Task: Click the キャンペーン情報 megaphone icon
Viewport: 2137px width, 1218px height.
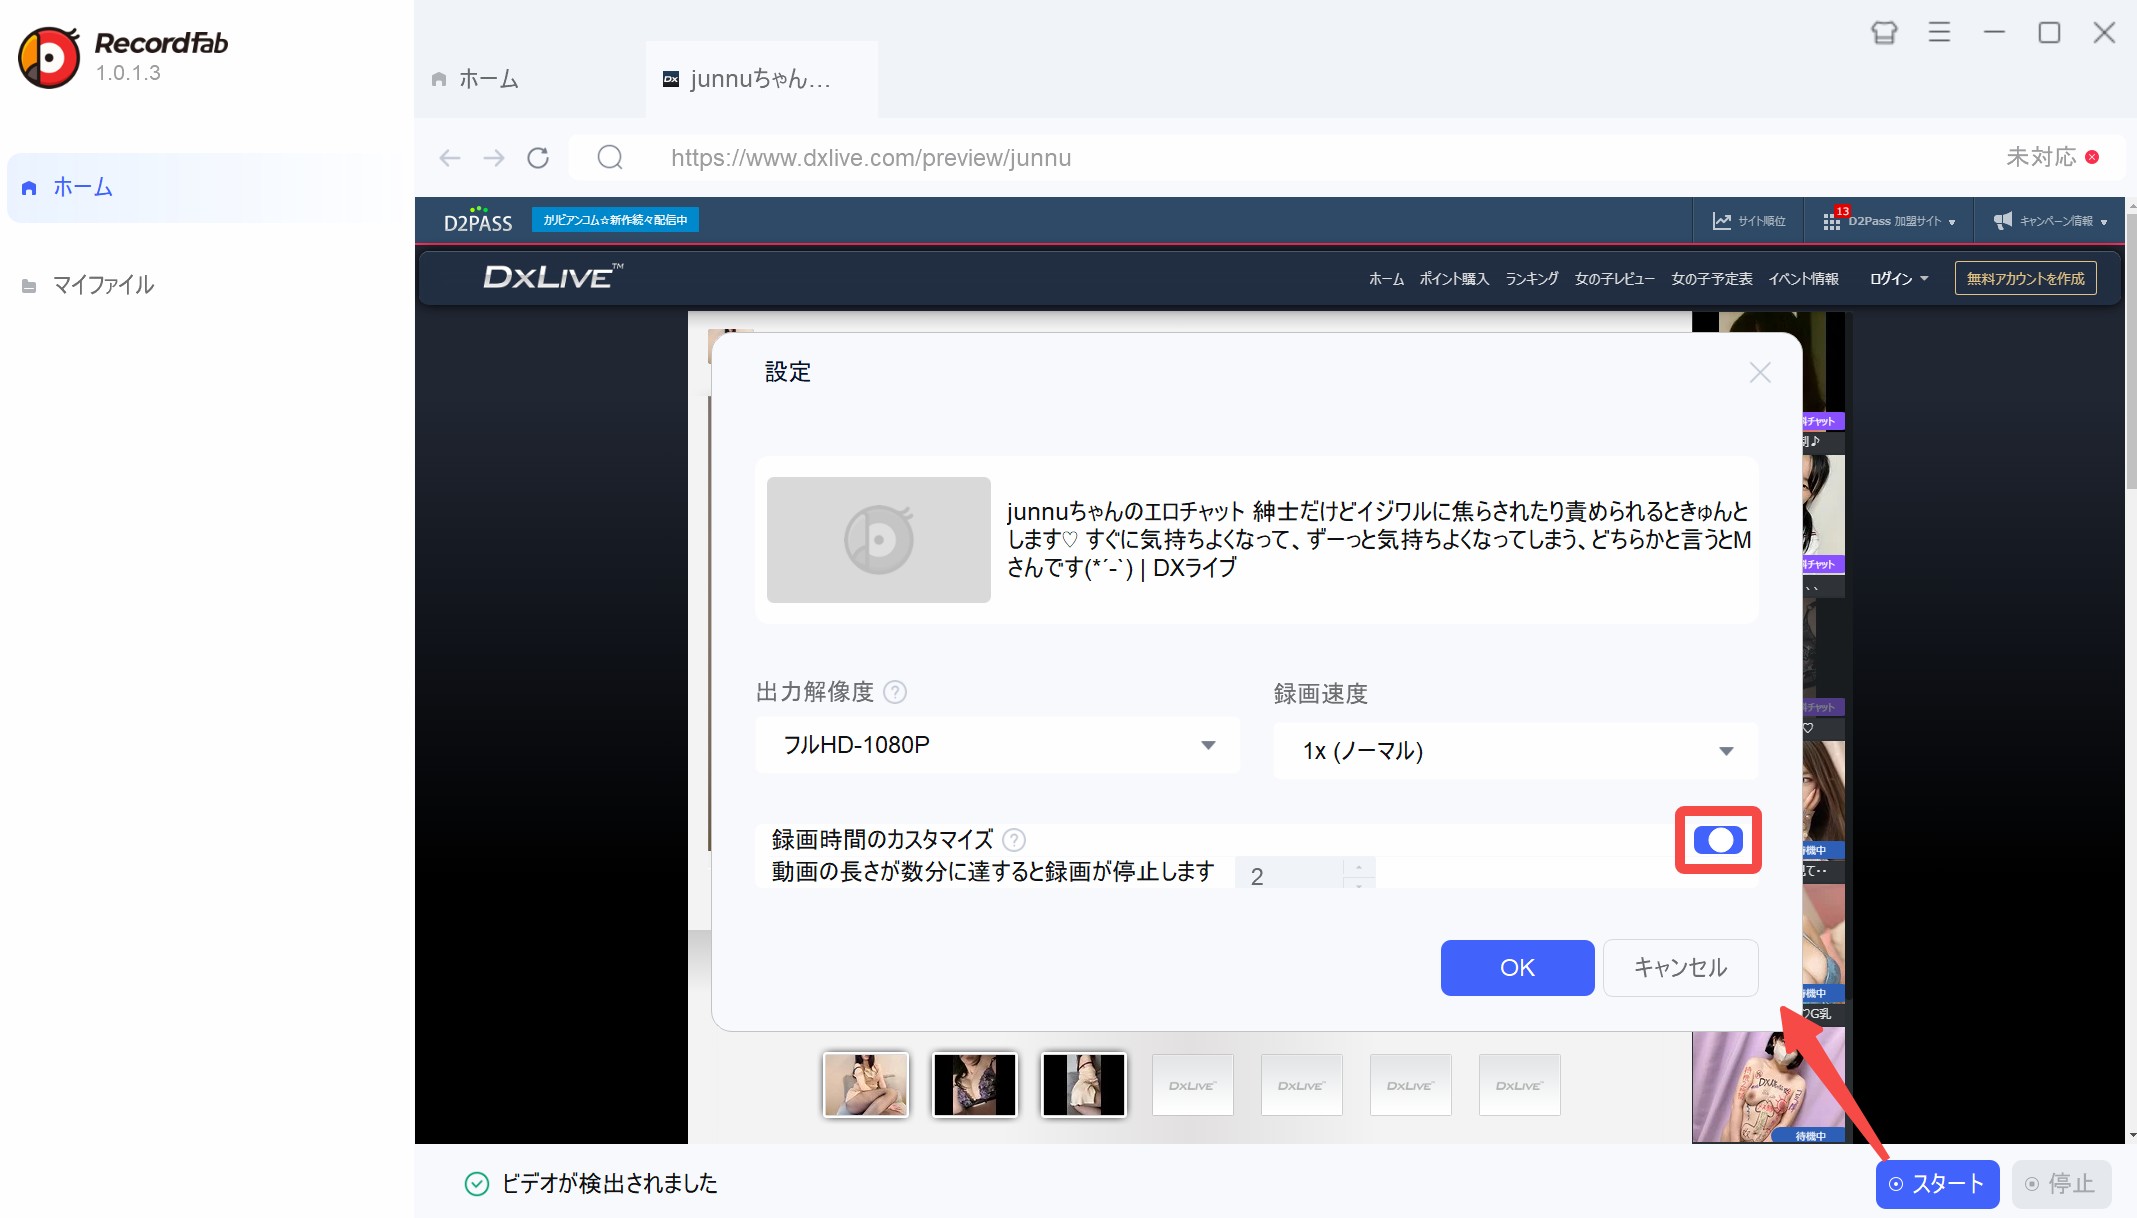Action: tap(2002, 221)
